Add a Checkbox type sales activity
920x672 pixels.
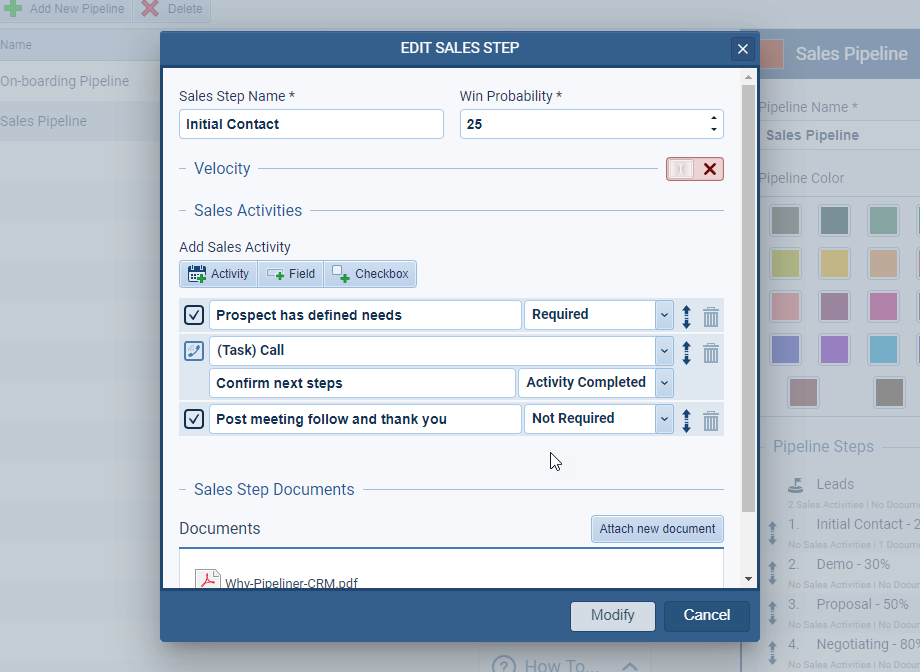(369, 273)
